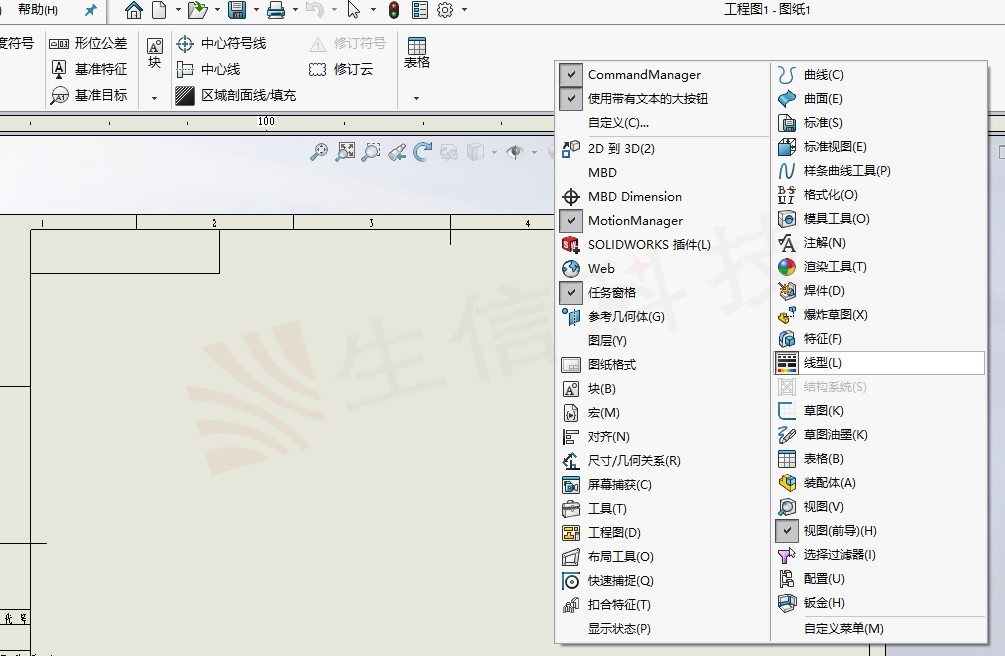Open the dropdown arrow next to New document

click(178, 10)
